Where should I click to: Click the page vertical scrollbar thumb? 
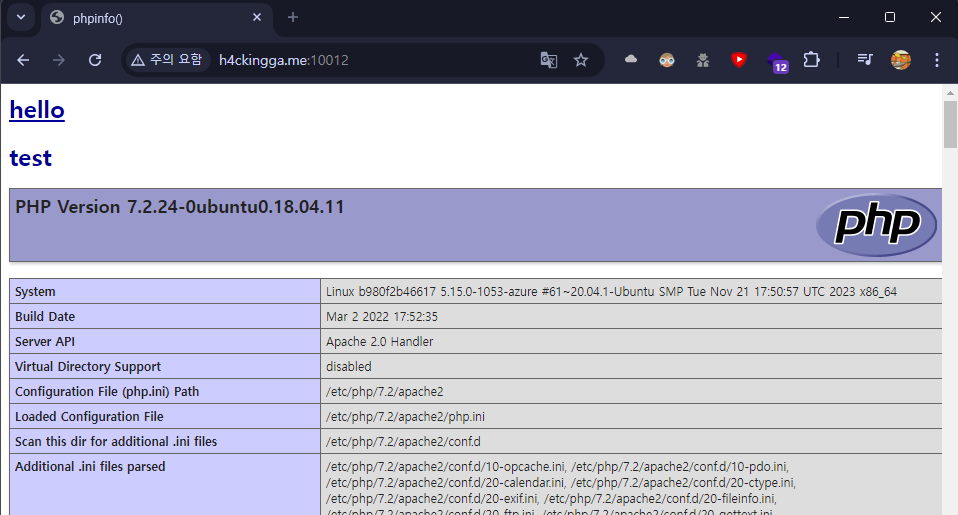click(x=950, y=124)
